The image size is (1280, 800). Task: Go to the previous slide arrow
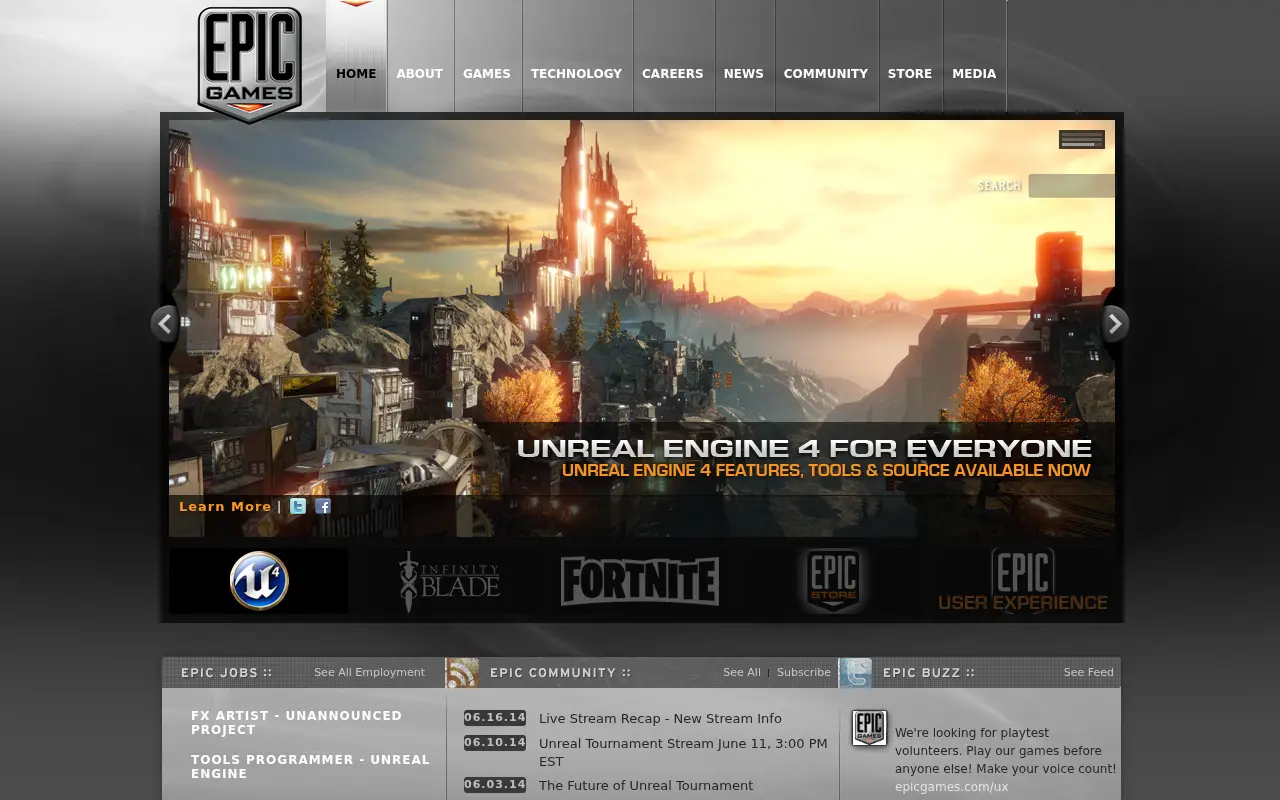click(165, 324)
